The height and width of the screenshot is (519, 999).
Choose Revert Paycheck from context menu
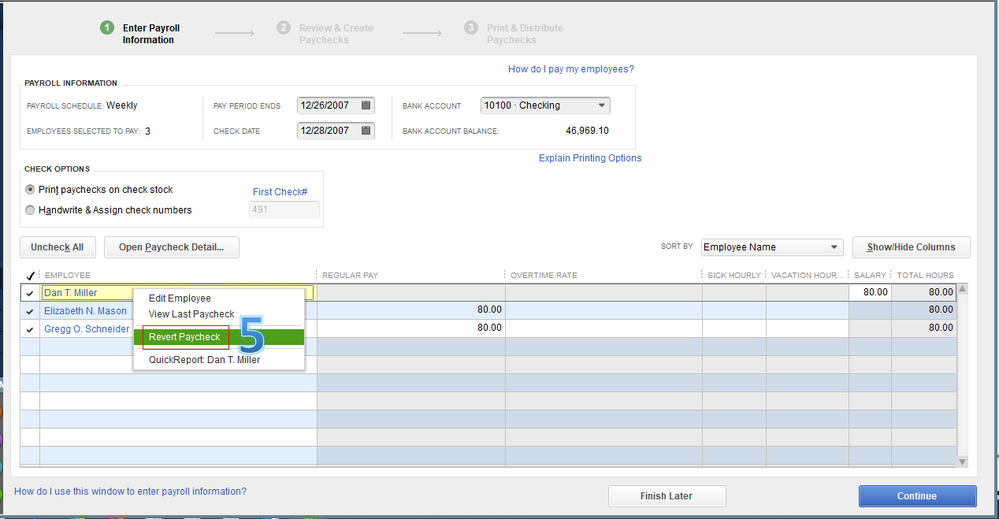[185, 337]
